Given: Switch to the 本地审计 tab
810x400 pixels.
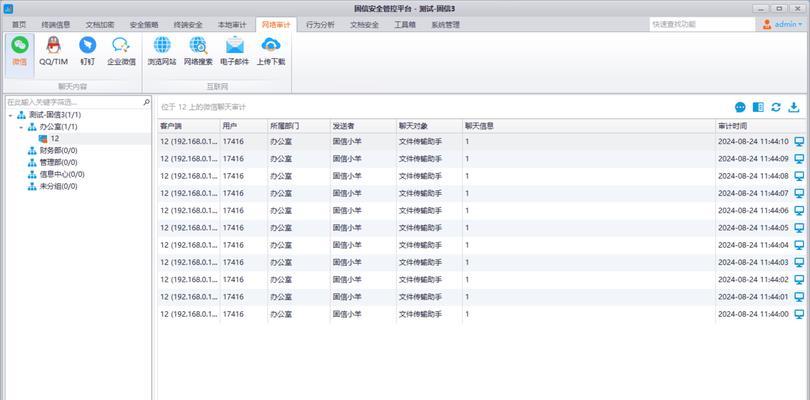Looking at the screenshot, I should click(x=232, y=24).
